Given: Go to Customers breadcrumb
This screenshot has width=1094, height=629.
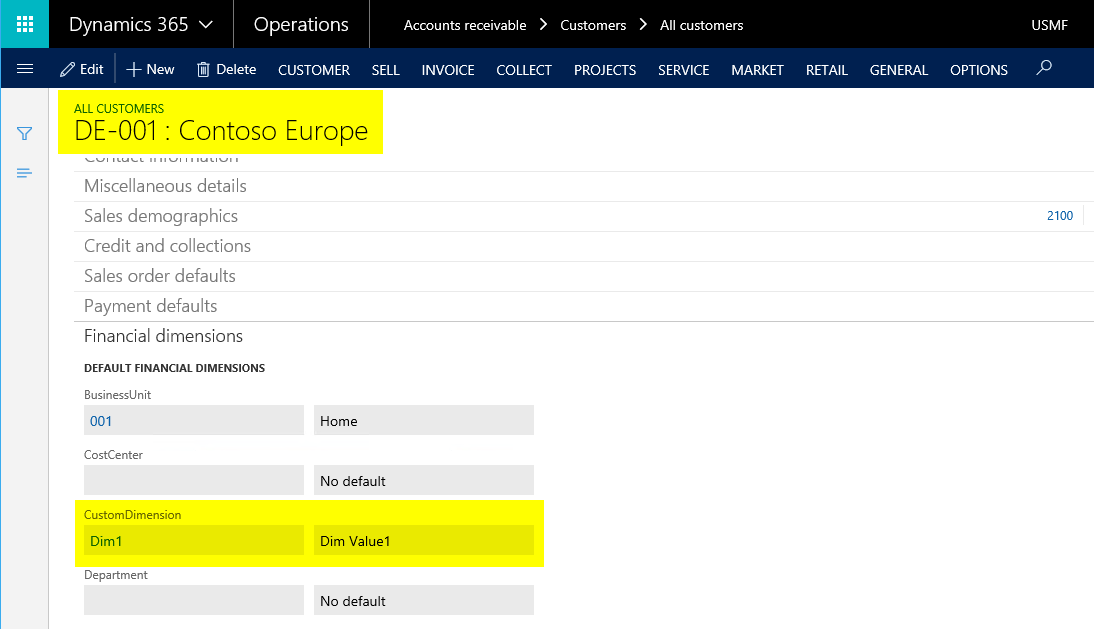Looking at the screenshot, I should [593, 25].
